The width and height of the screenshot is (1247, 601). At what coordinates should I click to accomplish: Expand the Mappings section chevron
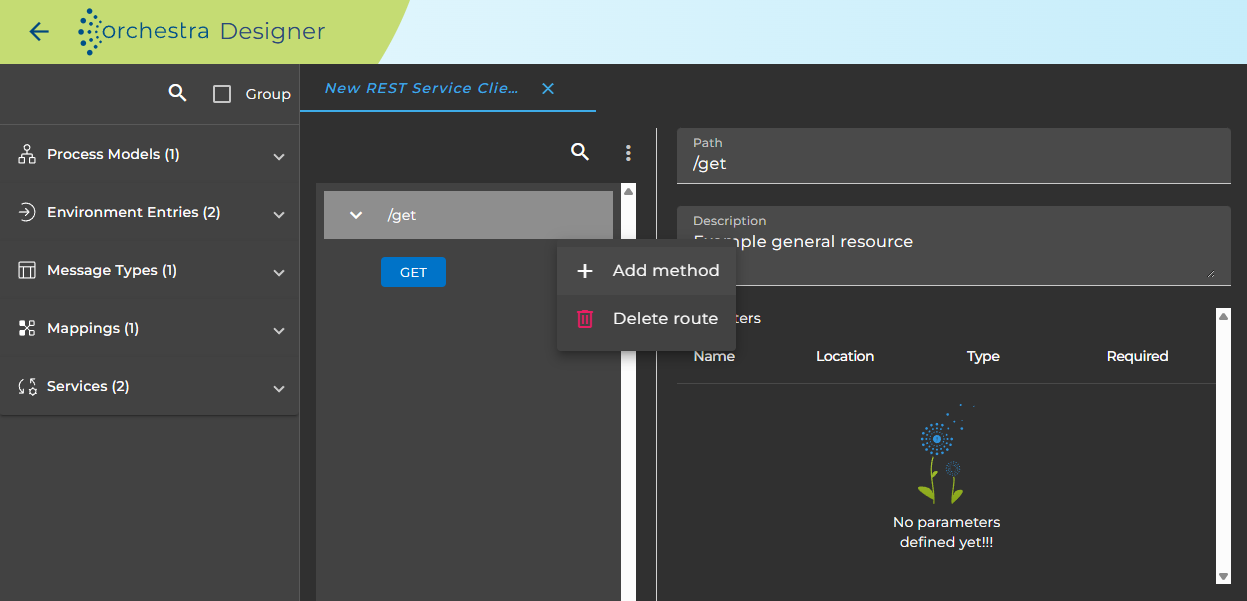click(x=279, y=331)
